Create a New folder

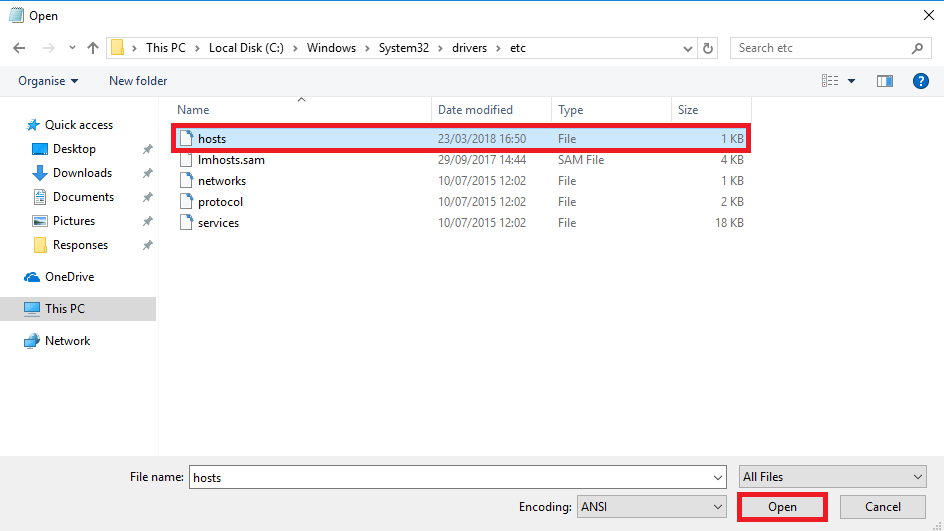pos(138,81)
